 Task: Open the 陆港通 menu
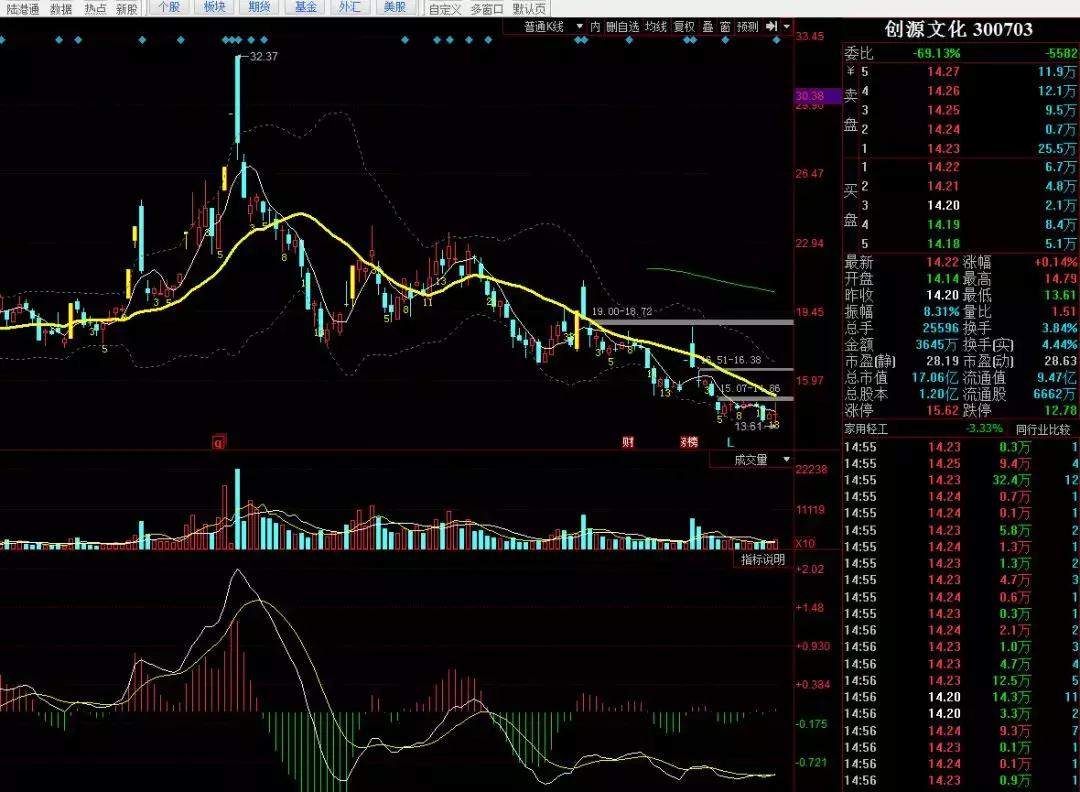click(20, 8)
